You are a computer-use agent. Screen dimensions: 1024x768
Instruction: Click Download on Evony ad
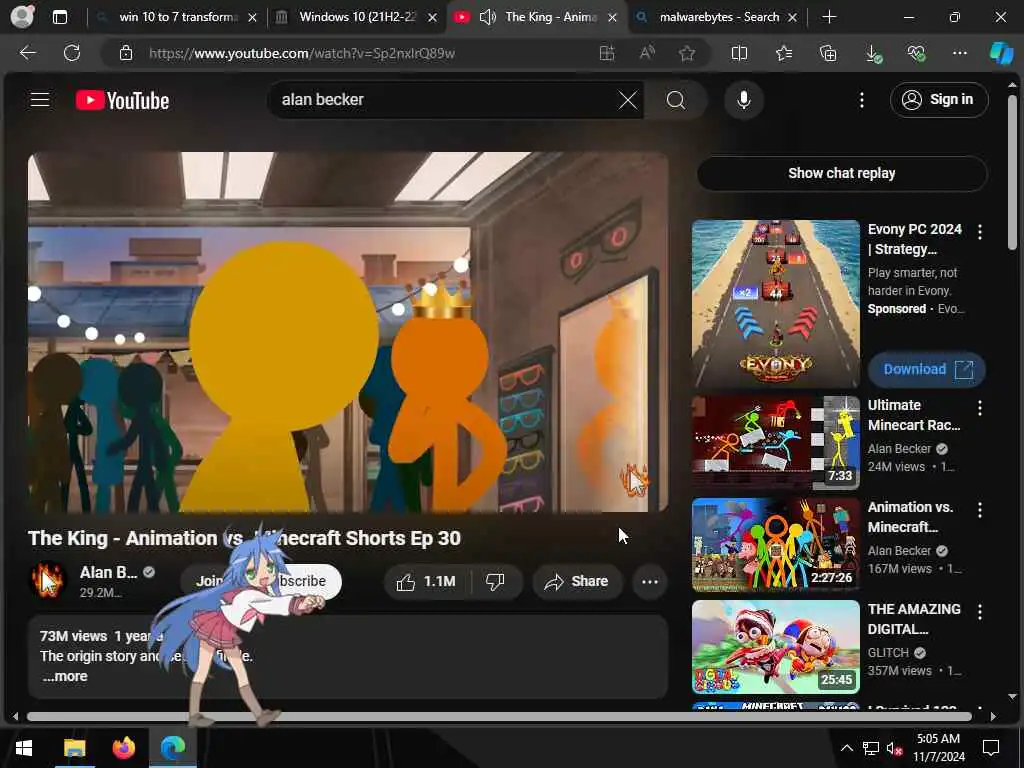(926, 370)
